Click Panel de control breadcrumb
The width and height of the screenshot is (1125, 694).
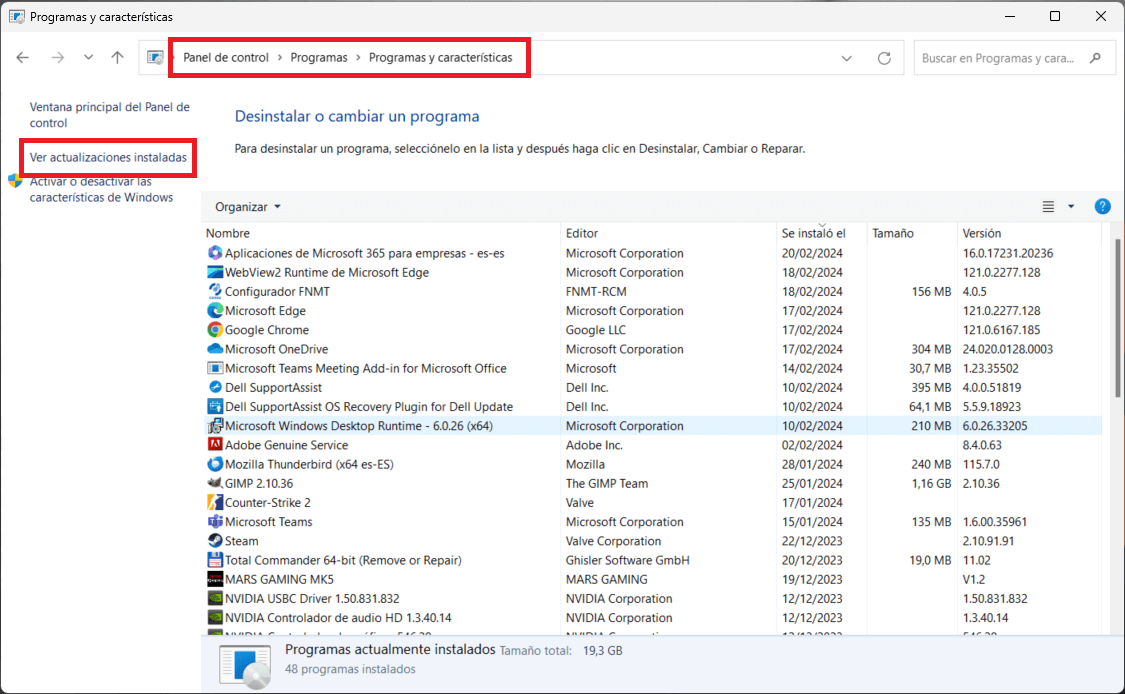tap(225, 57)
